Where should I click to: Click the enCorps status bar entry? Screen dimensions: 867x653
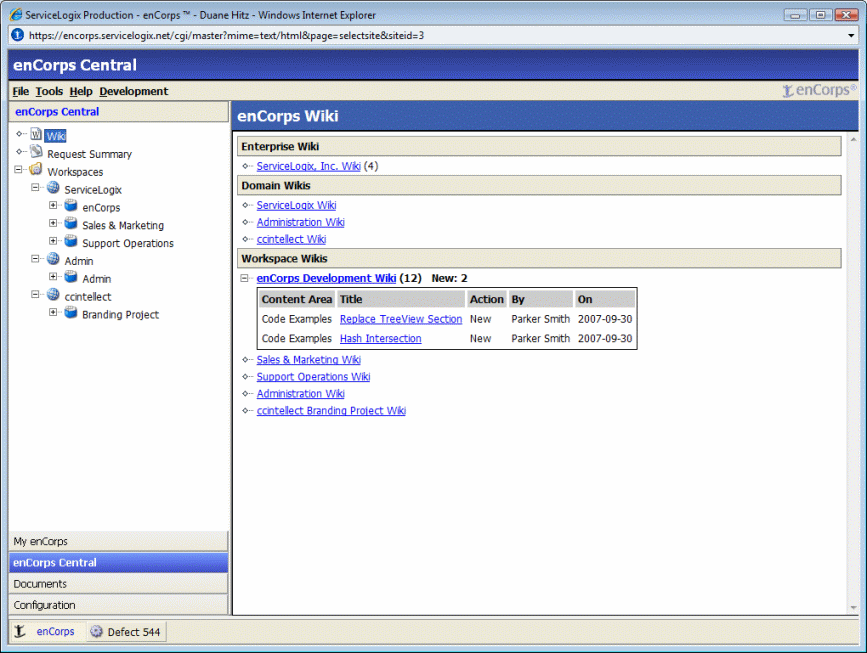tap(48, 631)
